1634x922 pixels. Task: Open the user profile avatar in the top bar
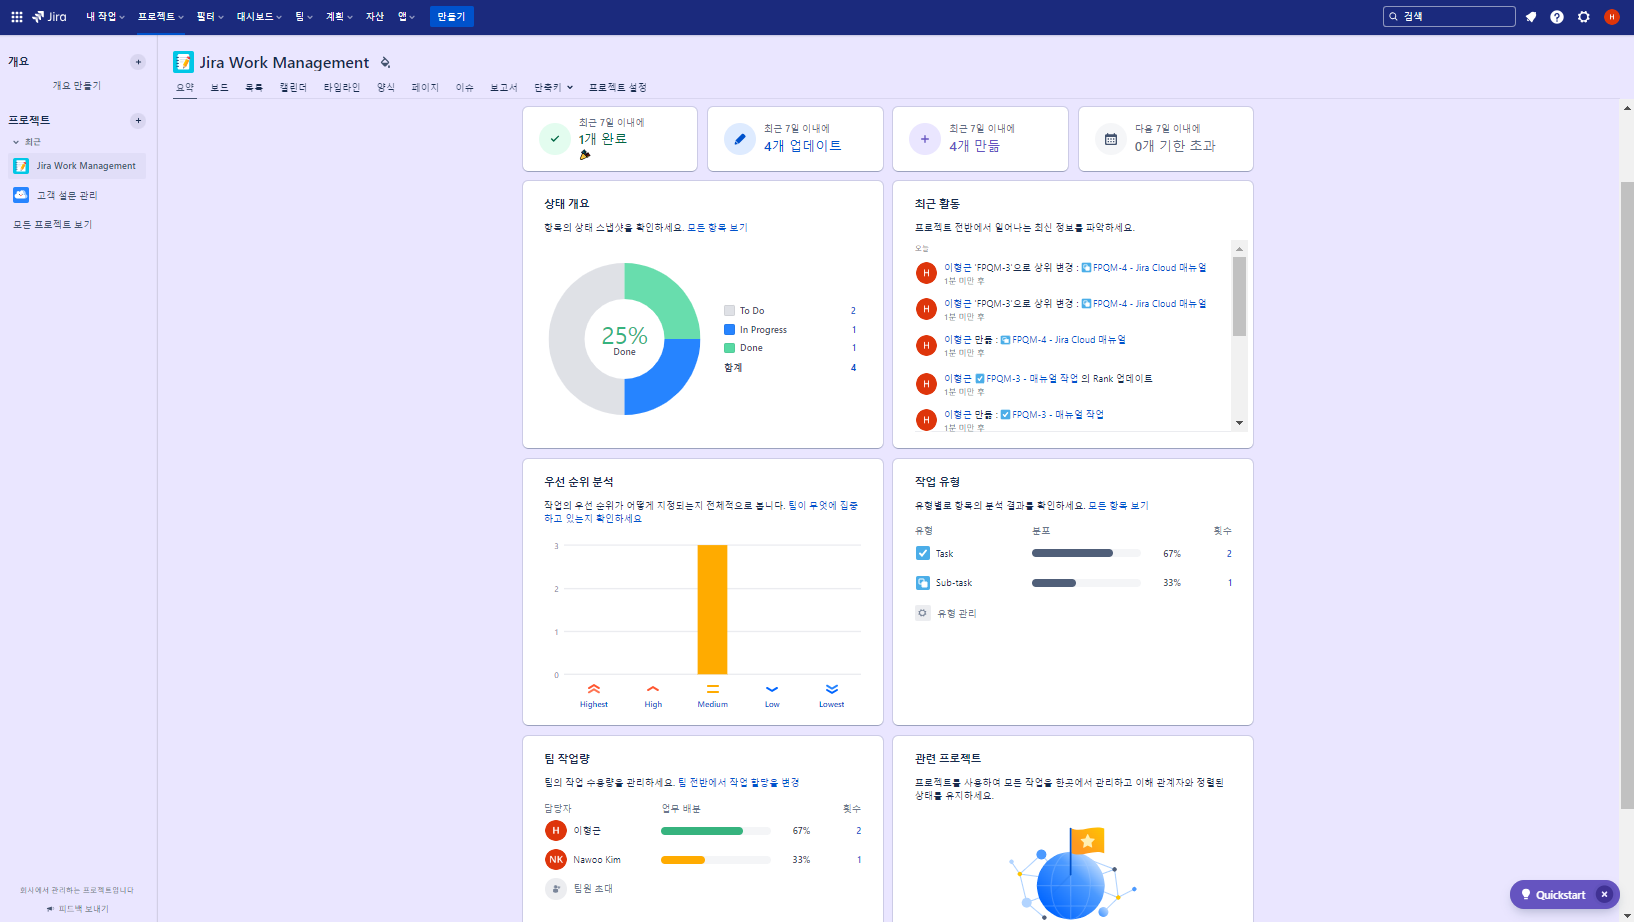tap(1611, 17)
